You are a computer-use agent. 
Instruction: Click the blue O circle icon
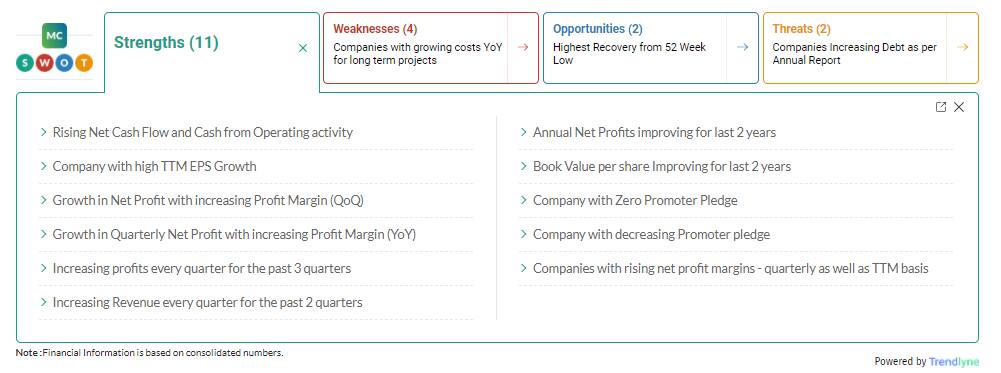click(x=64, y=63)
